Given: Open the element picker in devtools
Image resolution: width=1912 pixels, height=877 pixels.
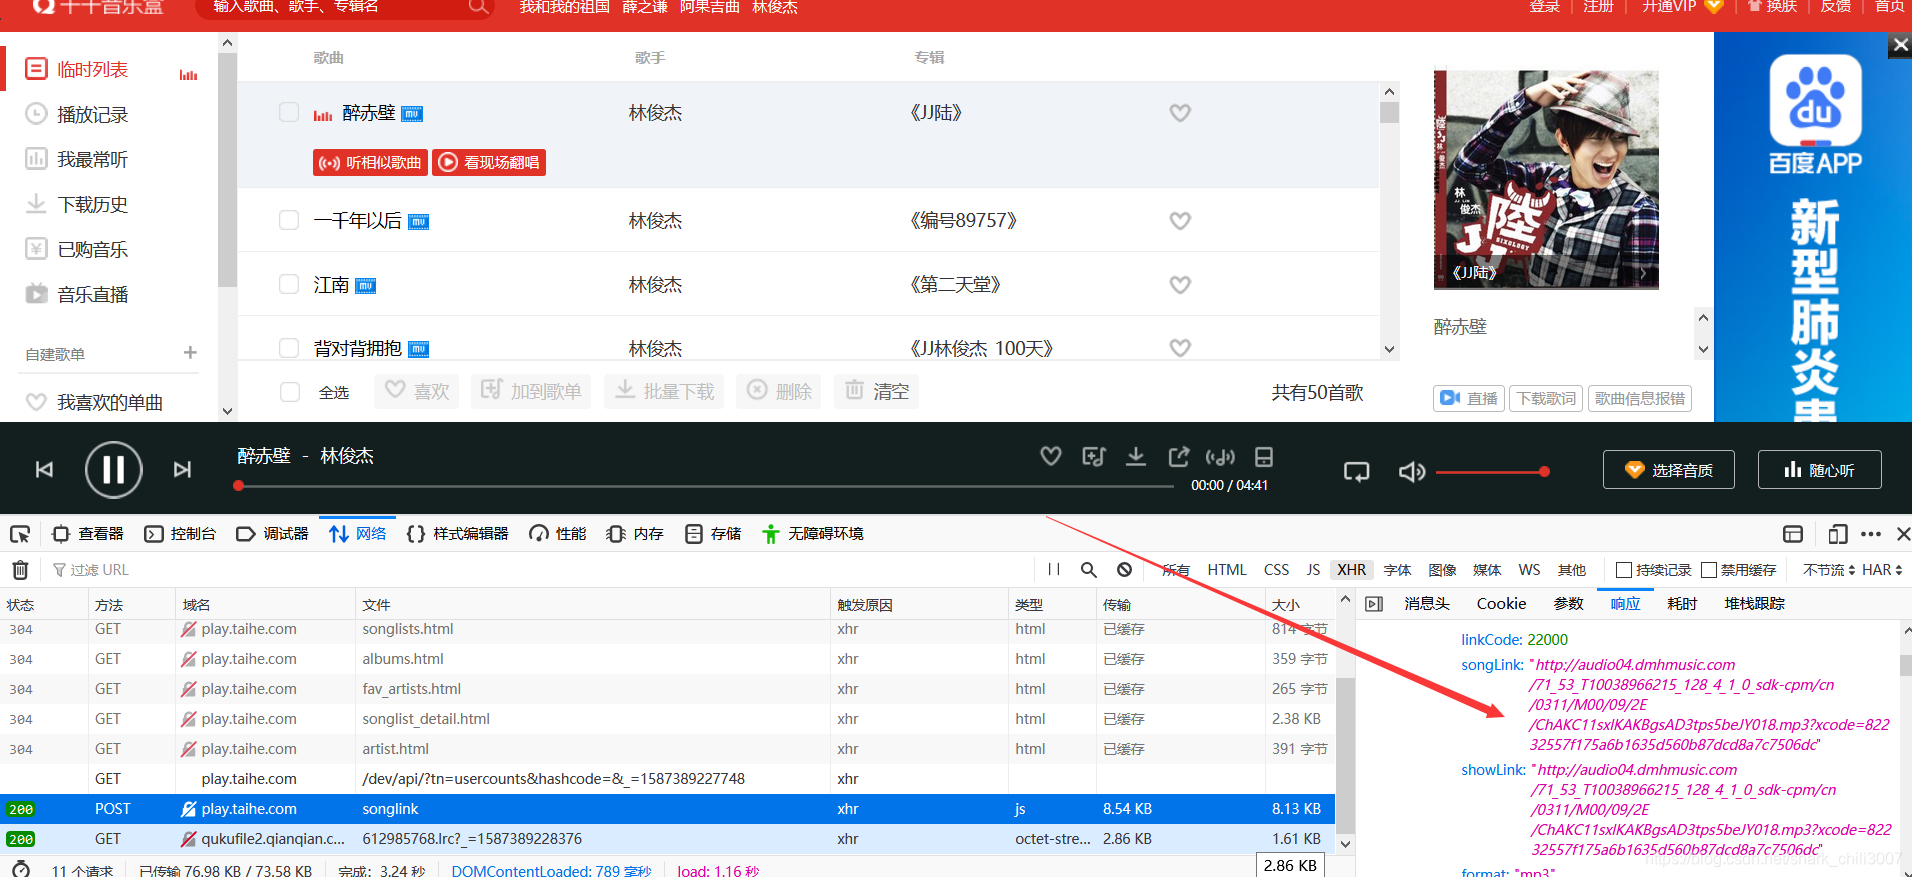Looking at the screenshot, I should 20,534.
